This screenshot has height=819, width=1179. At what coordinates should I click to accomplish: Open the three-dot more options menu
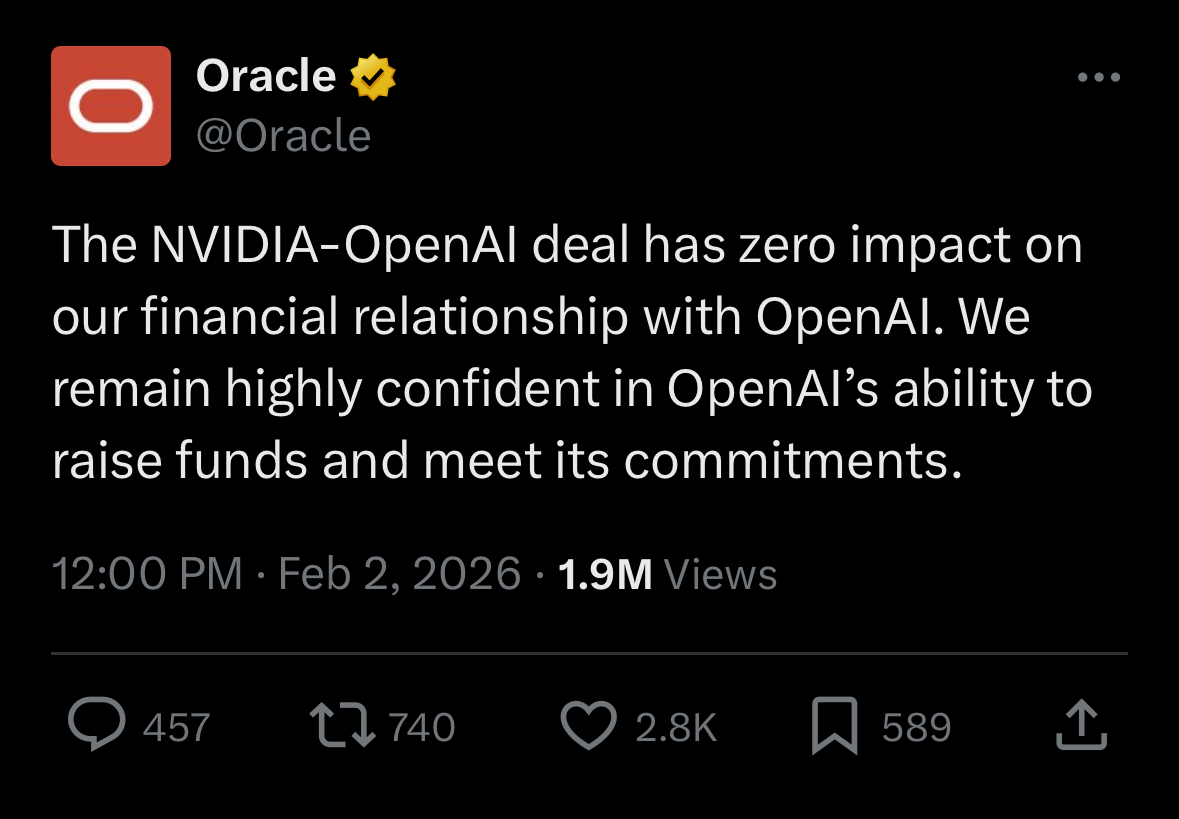(1099, 77)
